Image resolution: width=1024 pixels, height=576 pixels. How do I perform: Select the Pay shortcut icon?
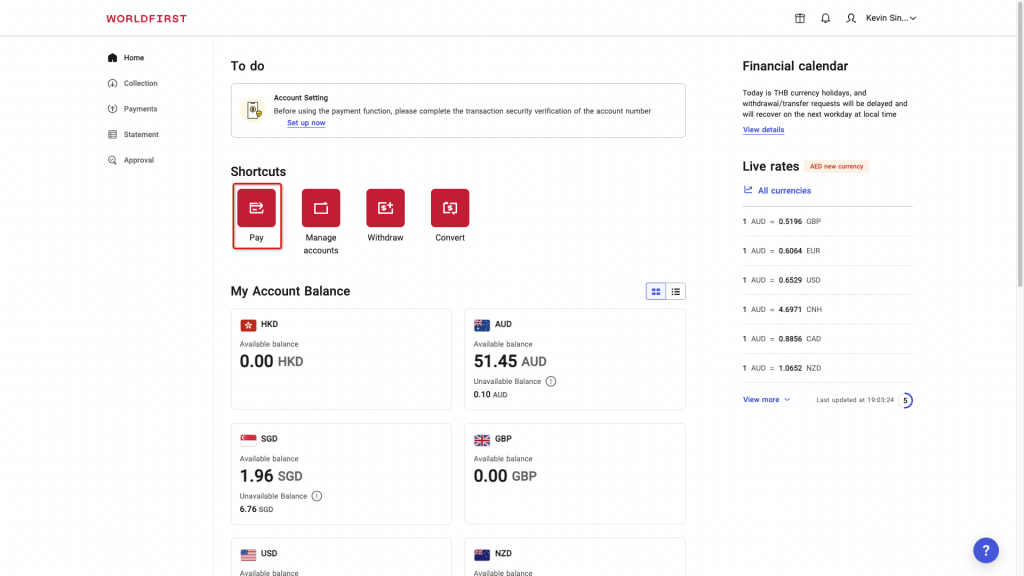[x=257, y=207]
